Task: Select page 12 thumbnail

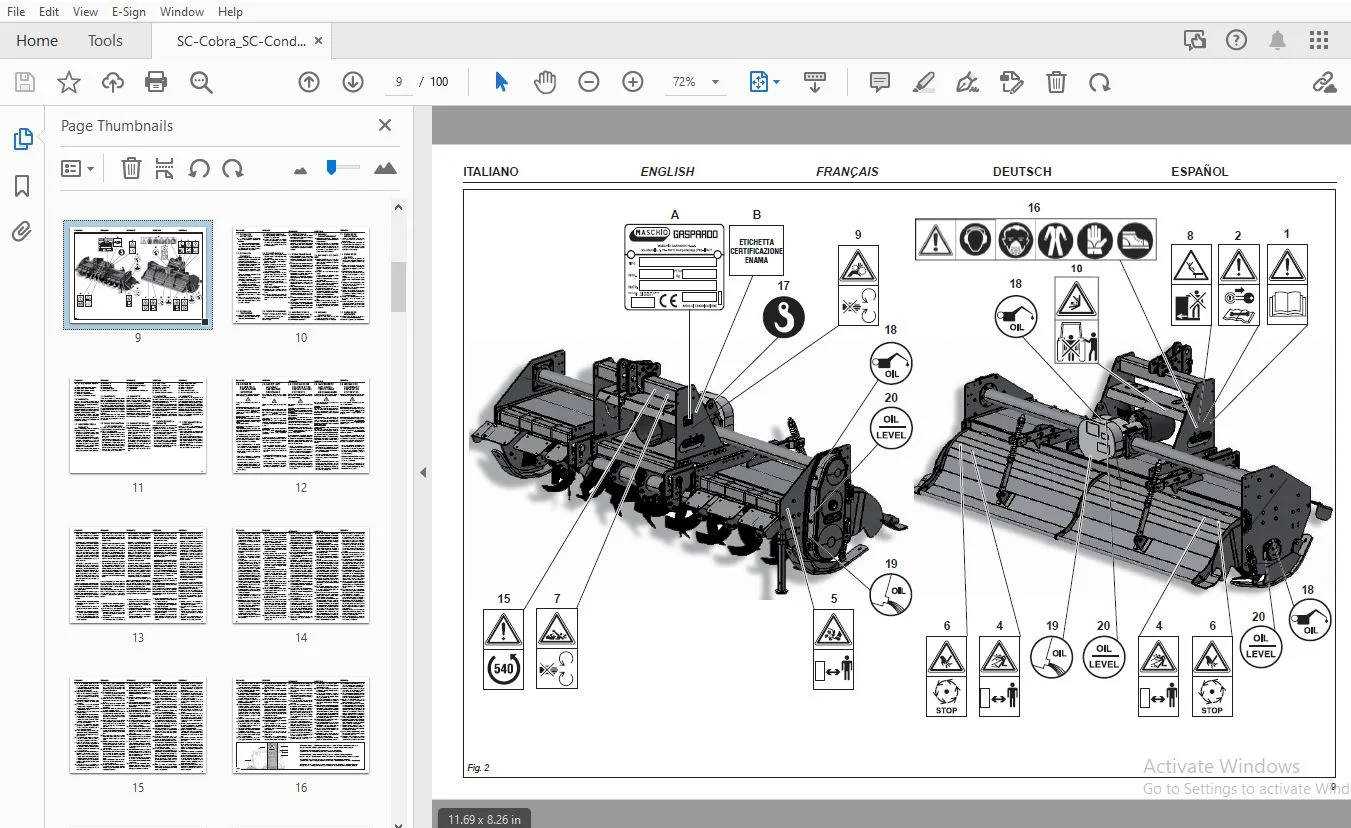Action: click(301, 425)
